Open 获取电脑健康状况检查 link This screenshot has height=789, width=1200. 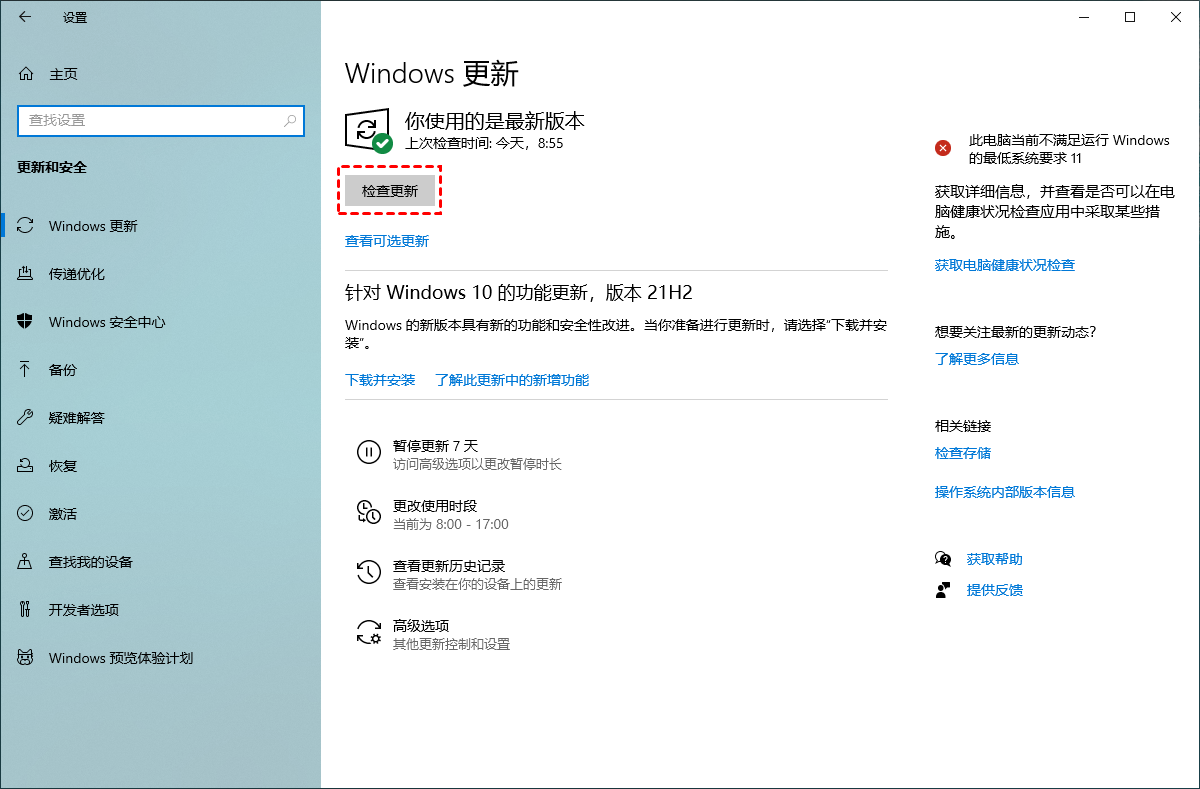(1005, 265)
